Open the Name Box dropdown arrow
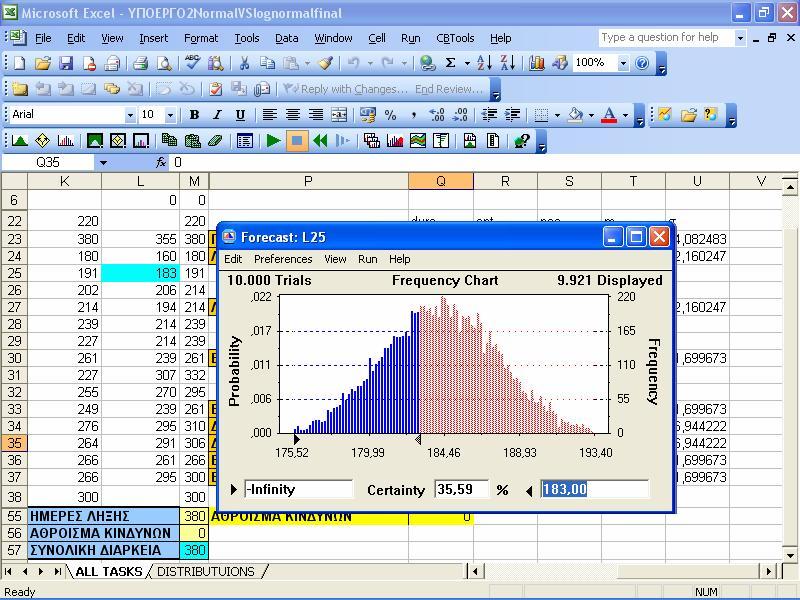Viewport: 800px width, 600px height. 104,163
